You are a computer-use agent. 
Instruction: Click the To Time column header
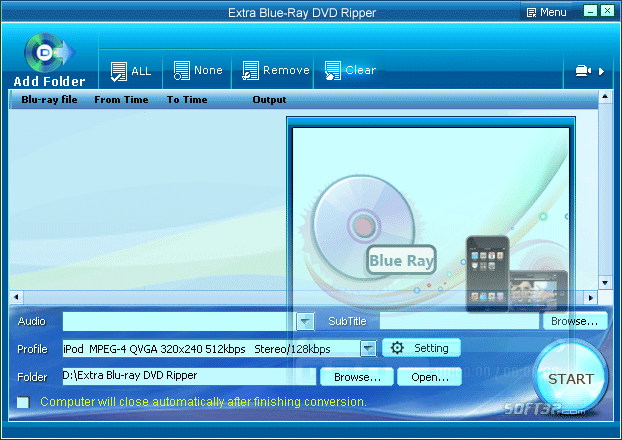tap(187, 100)
